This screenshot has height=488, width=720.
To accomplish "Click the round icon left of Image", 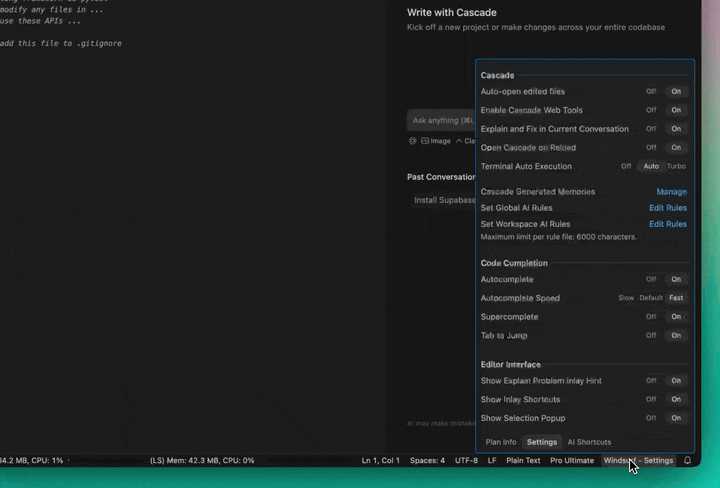I will click(x=412, y=141).
